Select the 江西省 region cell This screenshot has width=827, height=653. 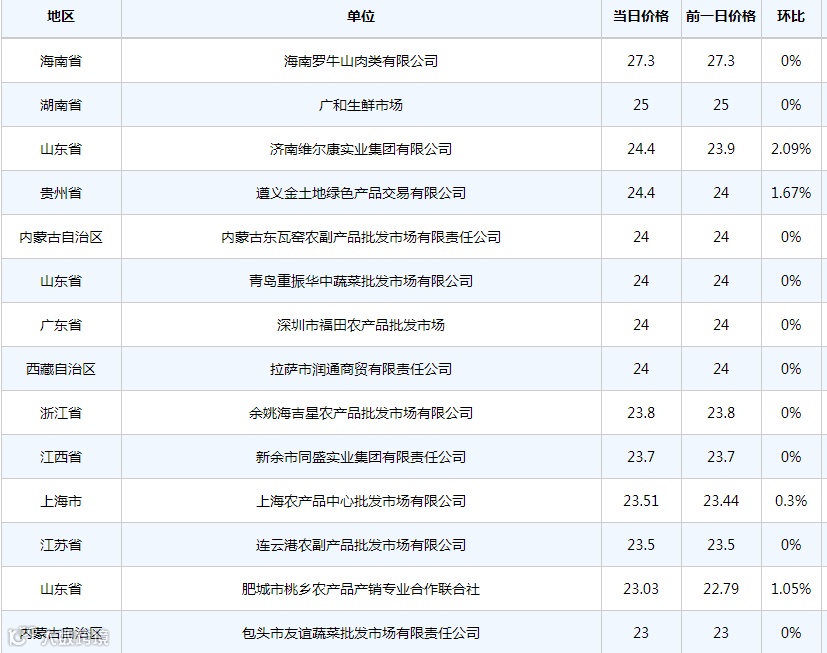click(x=61, y=457)
